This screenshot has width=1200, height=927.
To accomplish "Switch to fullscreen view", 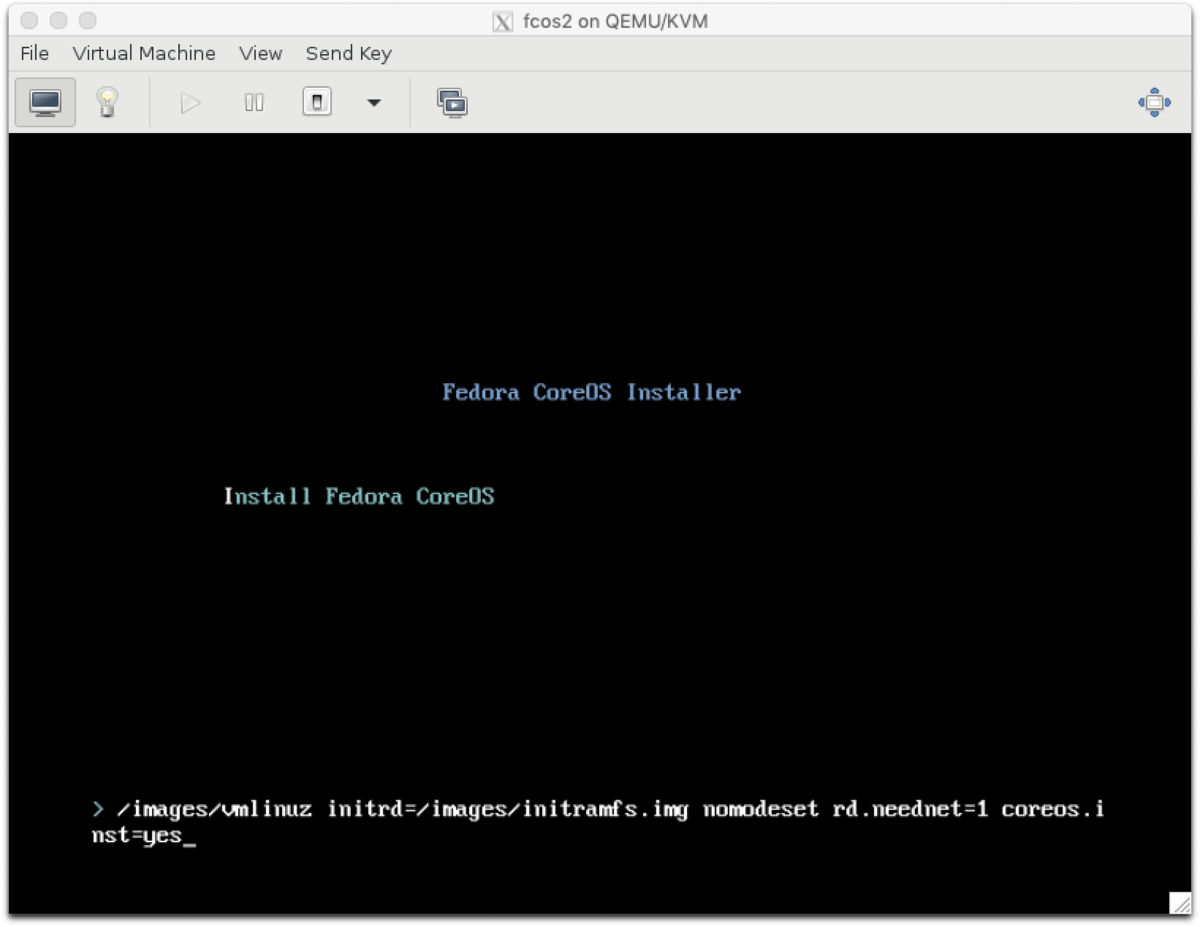I will click(x=1154, y=102).
